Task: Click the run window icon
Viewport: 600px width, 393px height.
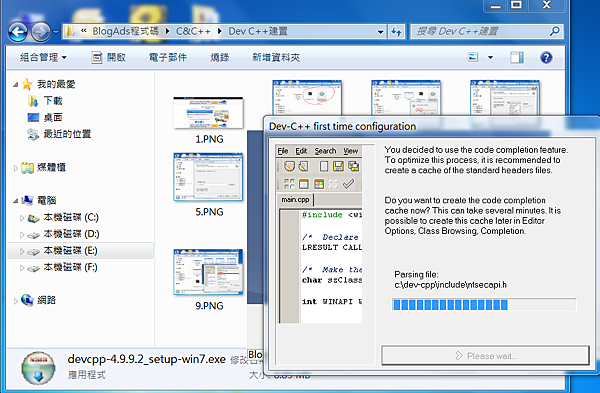Action: [304, 184]
